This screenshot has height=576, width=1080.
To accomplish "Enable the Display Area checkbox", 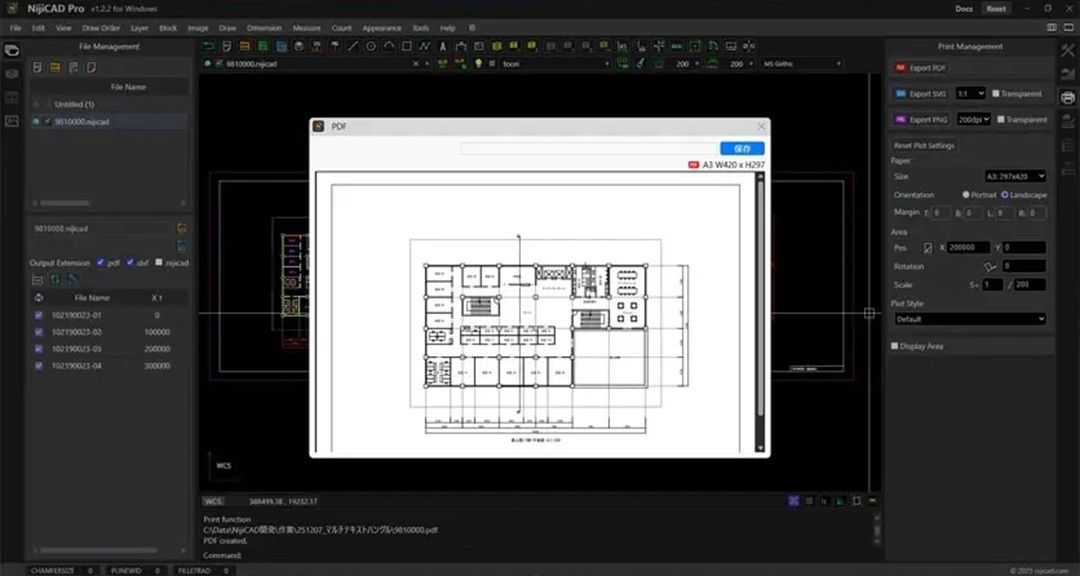I will 895,346.
